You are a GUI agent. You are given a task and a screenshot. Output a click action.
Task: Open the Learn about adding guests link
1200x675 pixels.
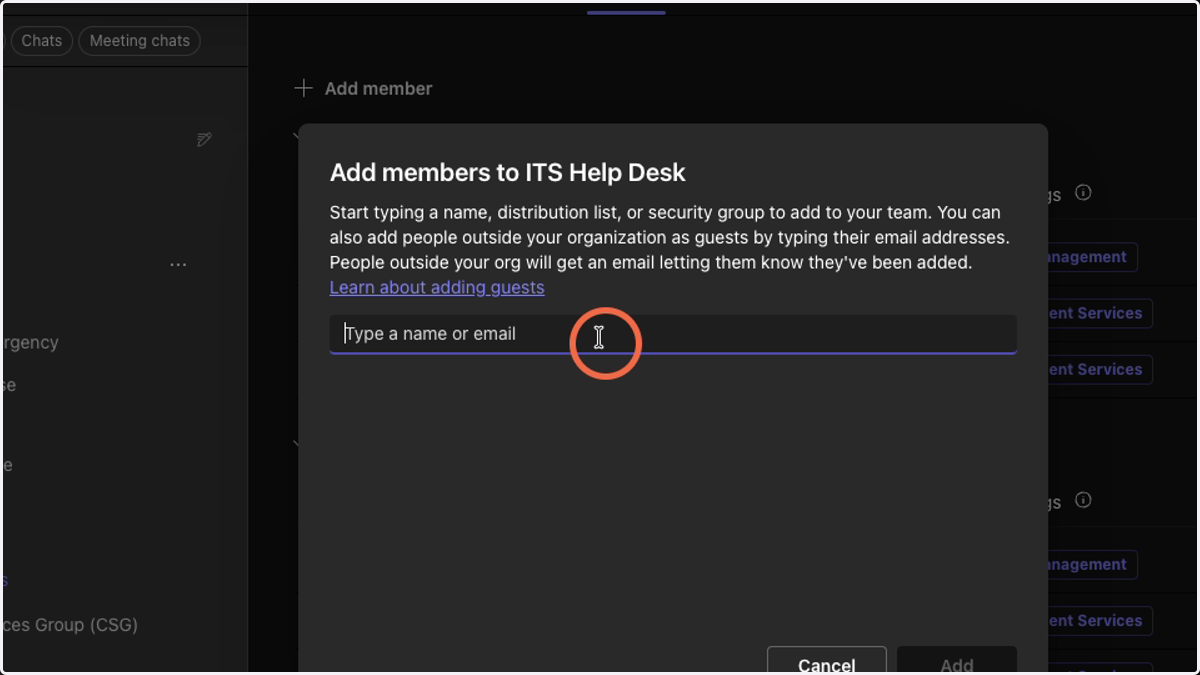coord(437,288)
